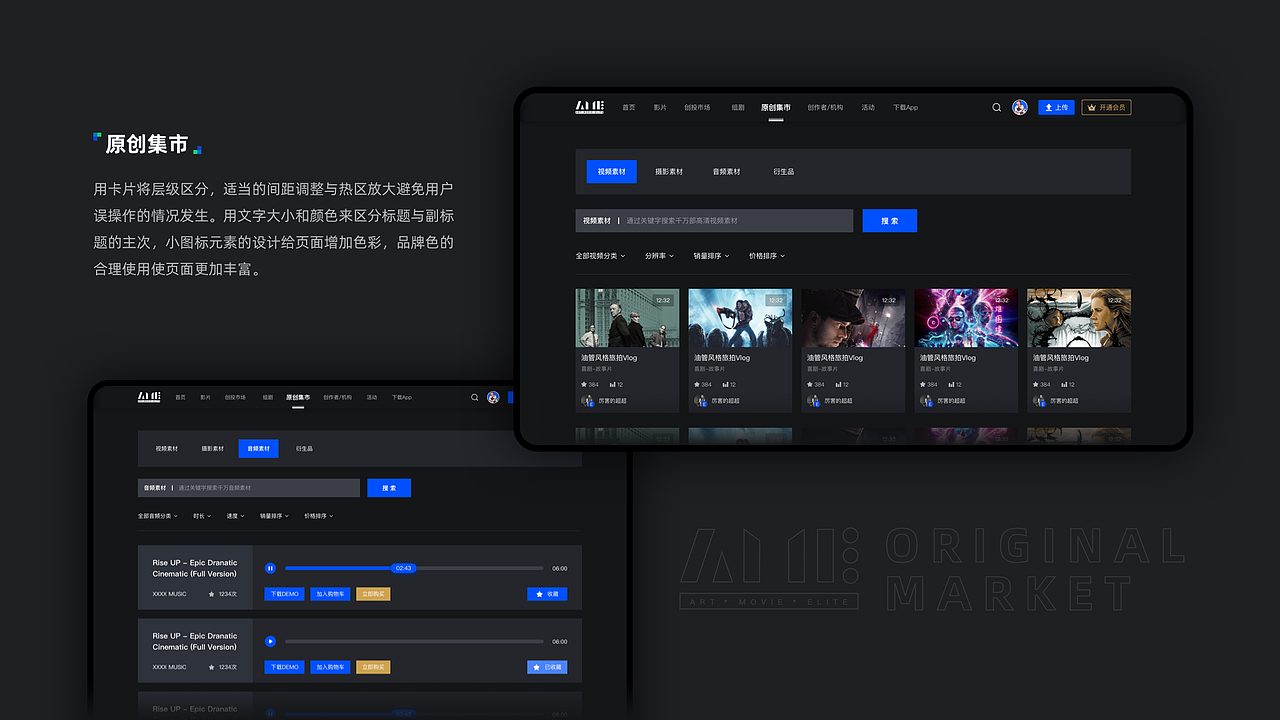The height and width of the screenshot is (720, 1280).
Task: Open 创投市场 in the video screen nav
Action: [x=697, y=107]
